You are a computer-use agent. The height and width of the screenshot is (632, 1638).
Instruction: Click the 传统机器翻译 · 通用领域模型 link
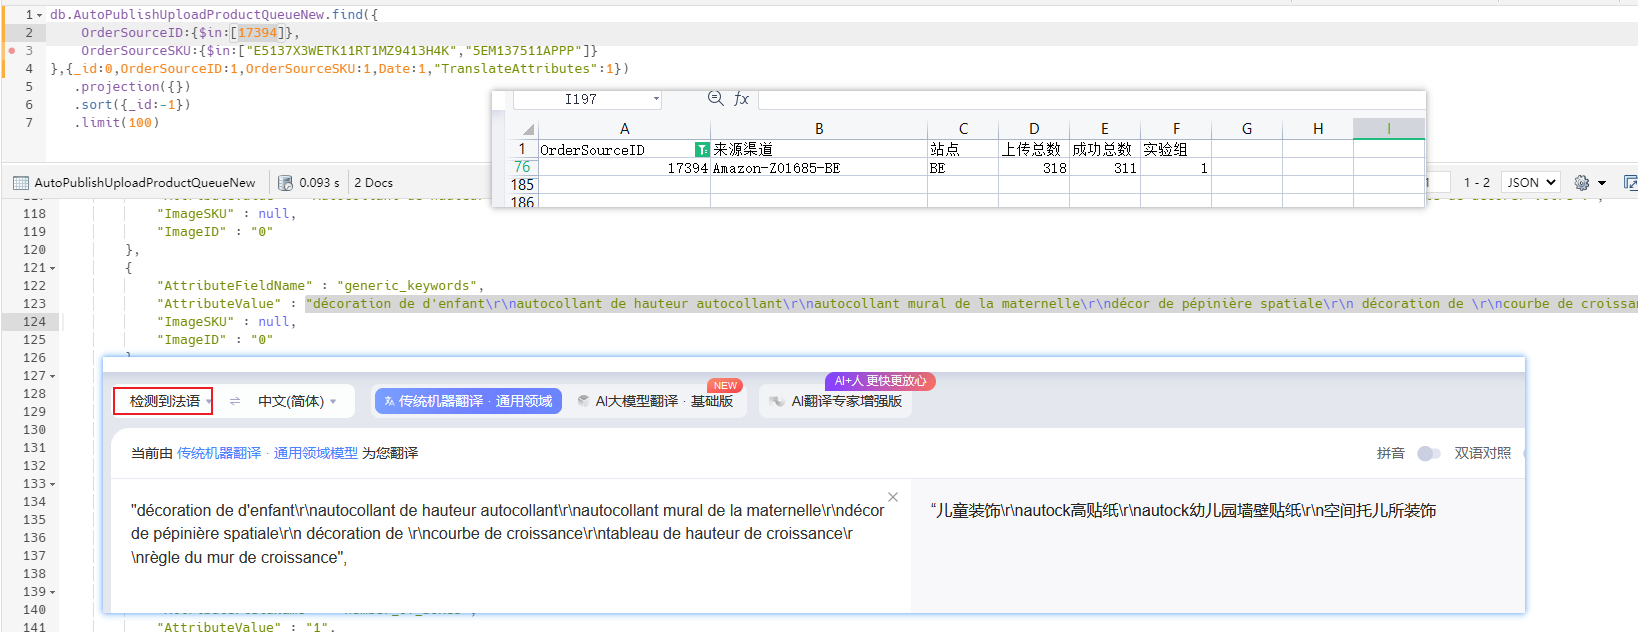pos(267,453)
